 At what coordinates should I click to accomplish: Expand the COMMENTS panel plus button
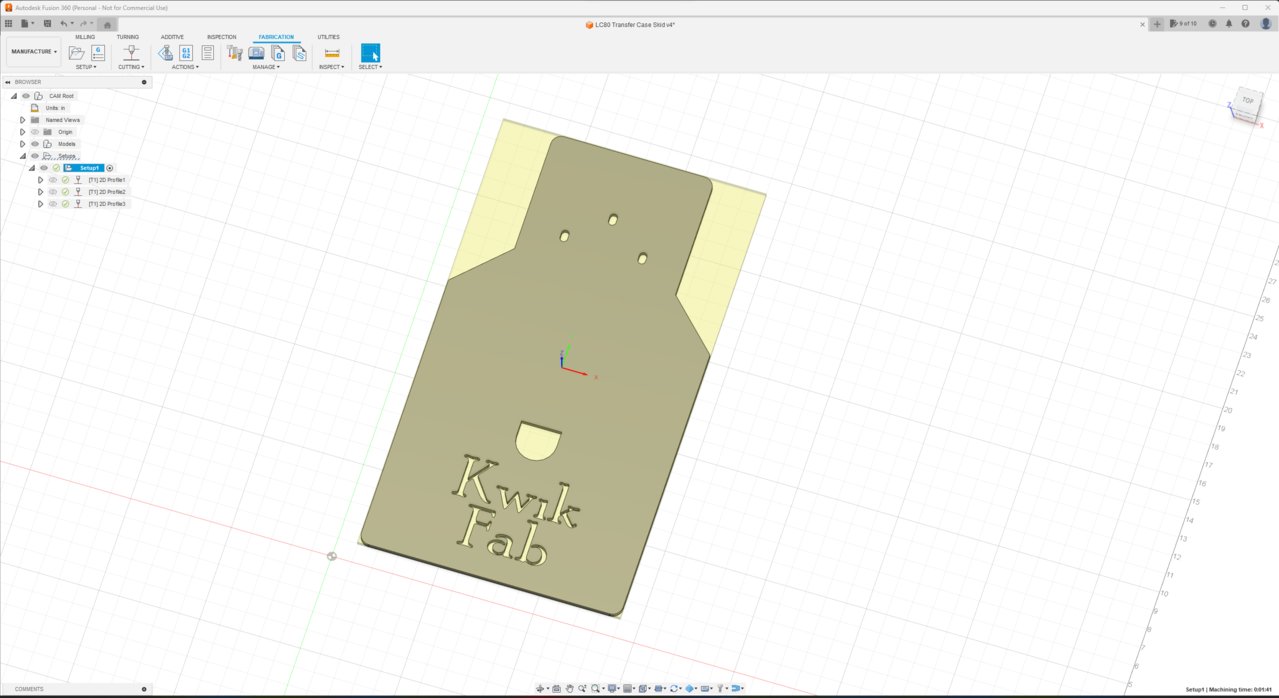144,689
